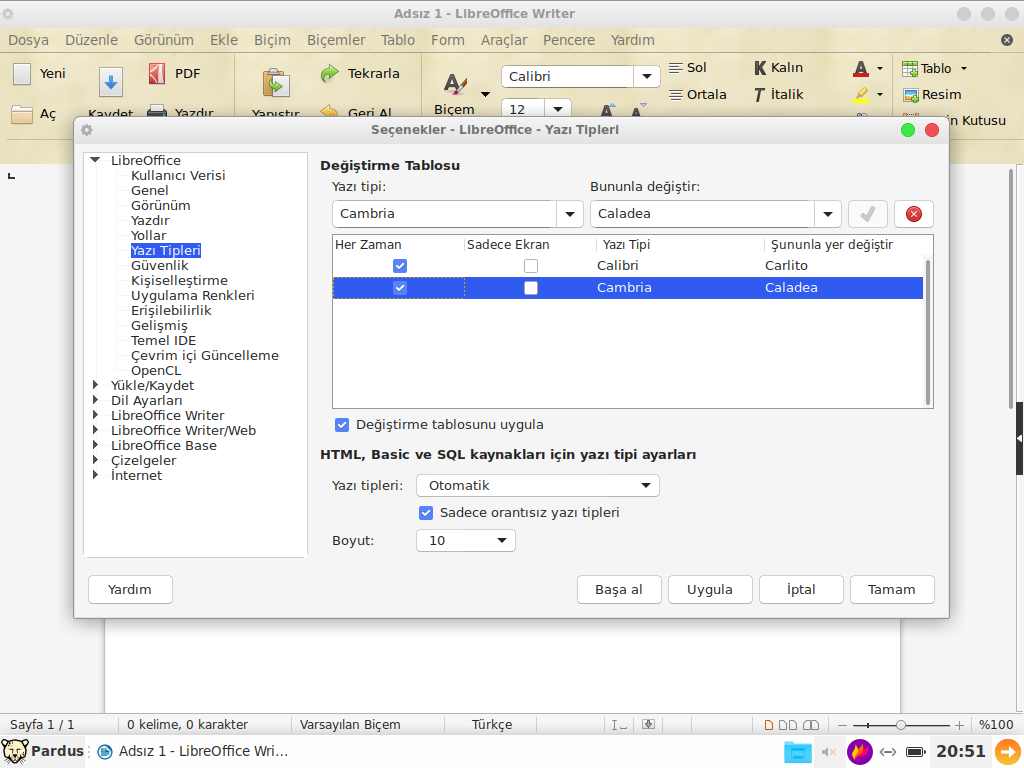The height and width of the screenshot is (768, 1024).
Task: Toggle Değiştirme tablosunu uygula checkbox
Action: point(342,425)
